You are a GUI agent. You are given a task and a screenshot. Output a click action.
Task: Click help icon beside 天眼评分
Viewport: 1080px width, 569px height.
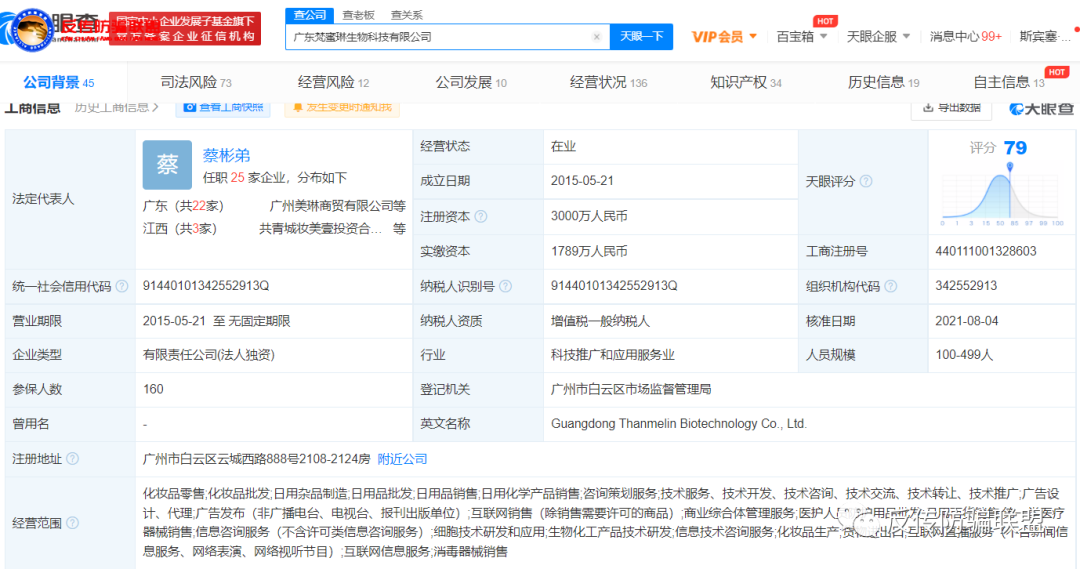[866, 181]
